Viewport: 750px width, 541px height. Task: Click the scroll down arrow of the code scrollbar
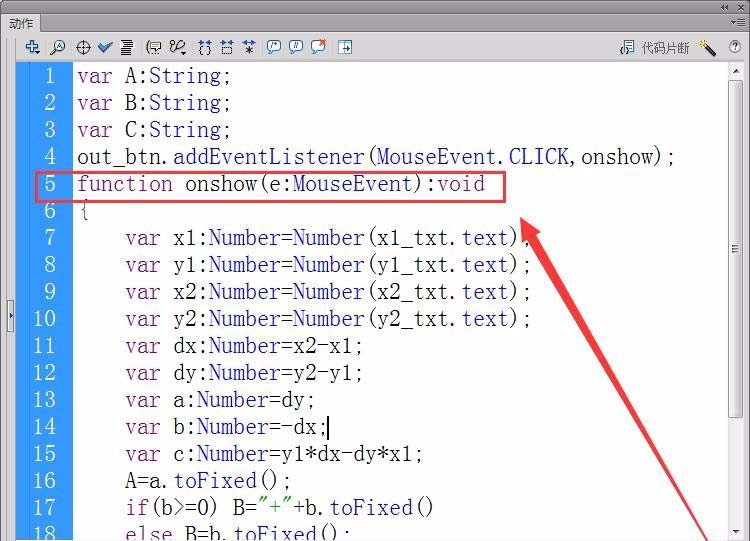click(736, 532)
